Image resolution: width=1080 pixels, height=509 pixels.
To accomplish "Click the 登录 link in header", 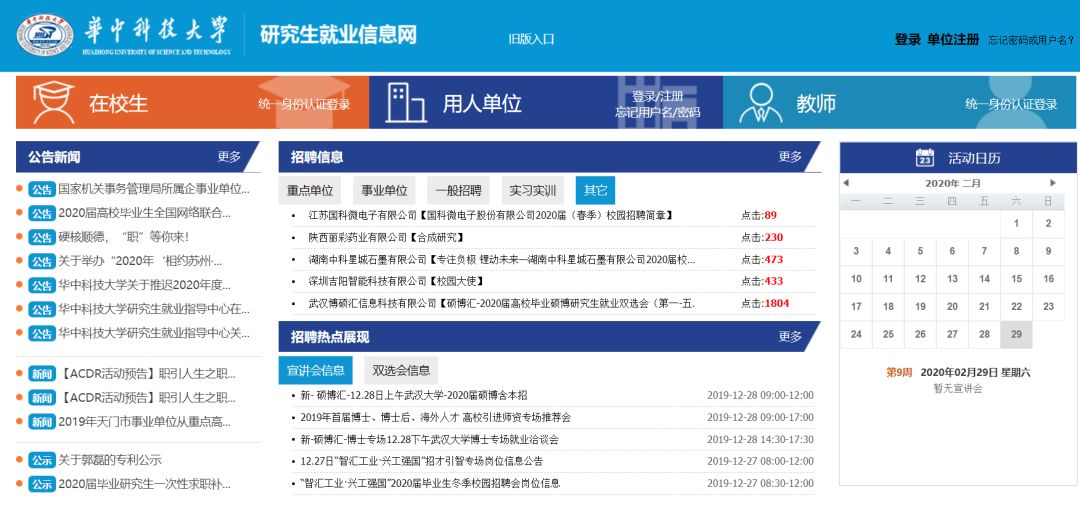I will pyautogui.click(x=907, y=40).
